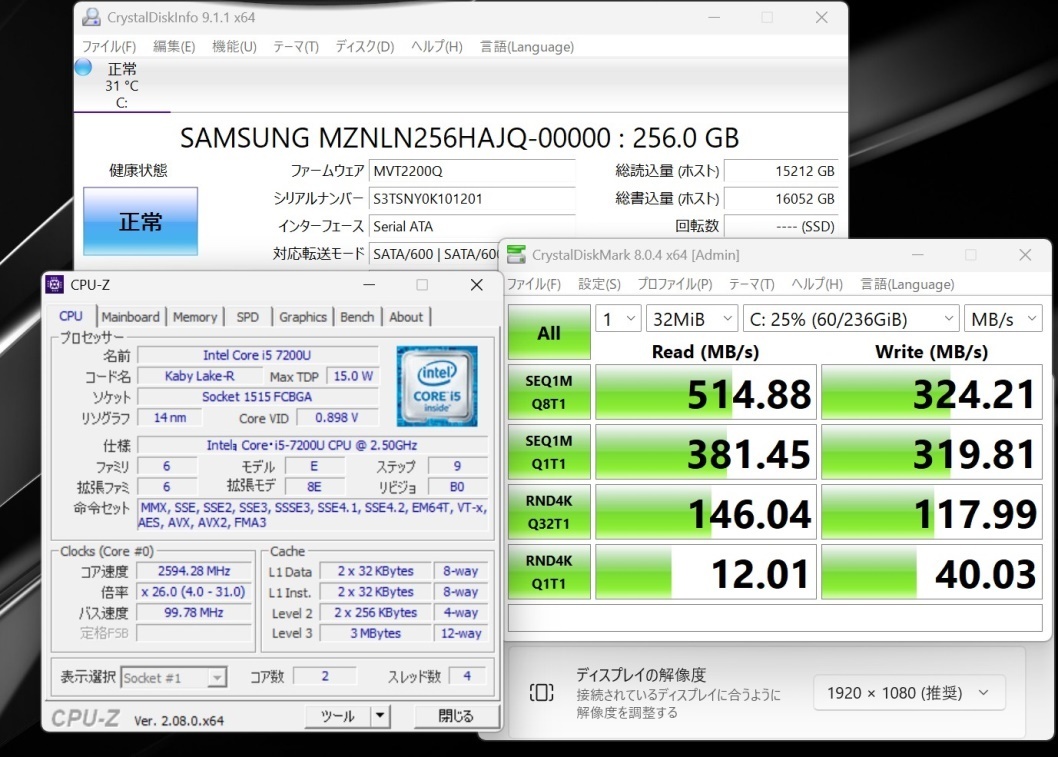Screen dimensions: 1058x757
Task: Run the RND4K Q32T1 test
Action: coord(549,512)
